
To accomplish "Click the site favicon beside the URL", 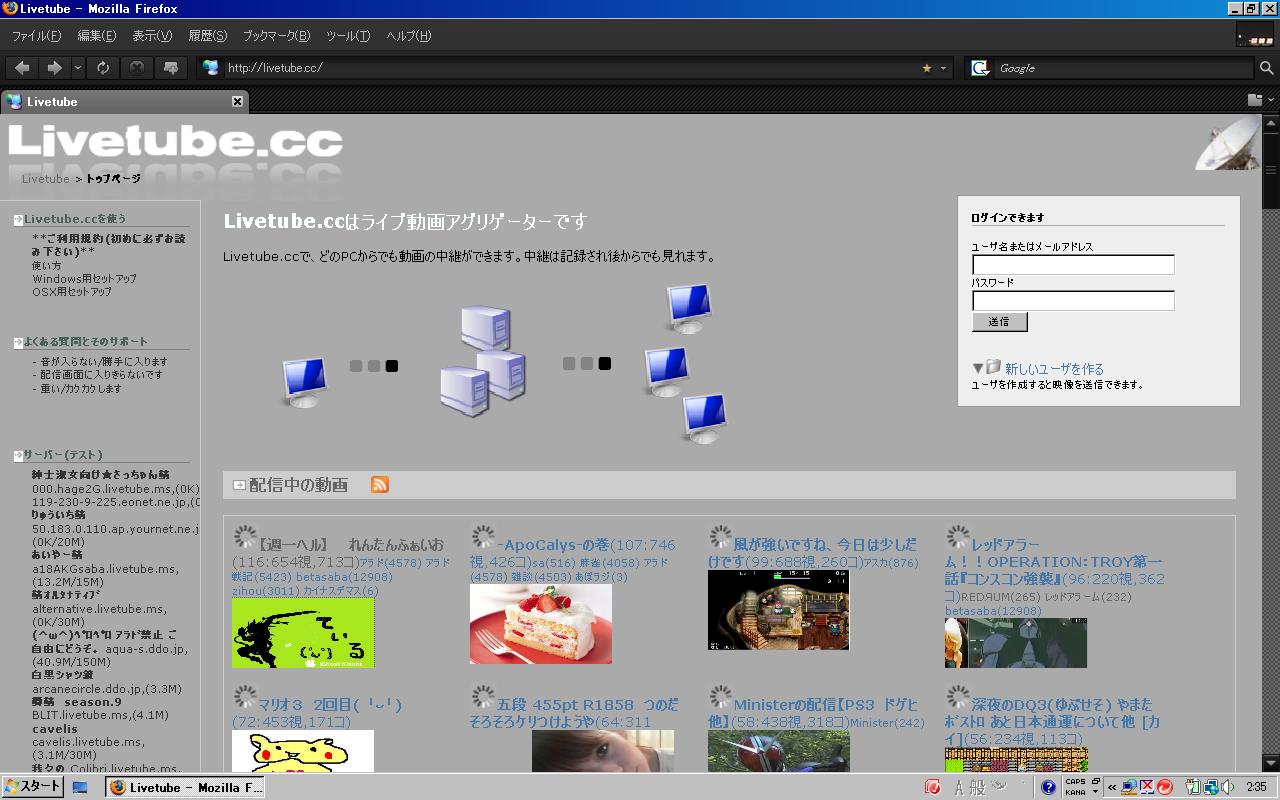I will (x=210, y=68).
